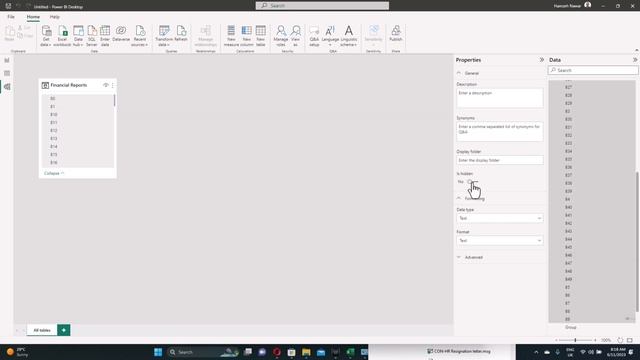Screen dimensions: 640x360
Task: Create a New table
Action: tap(260, 36)
